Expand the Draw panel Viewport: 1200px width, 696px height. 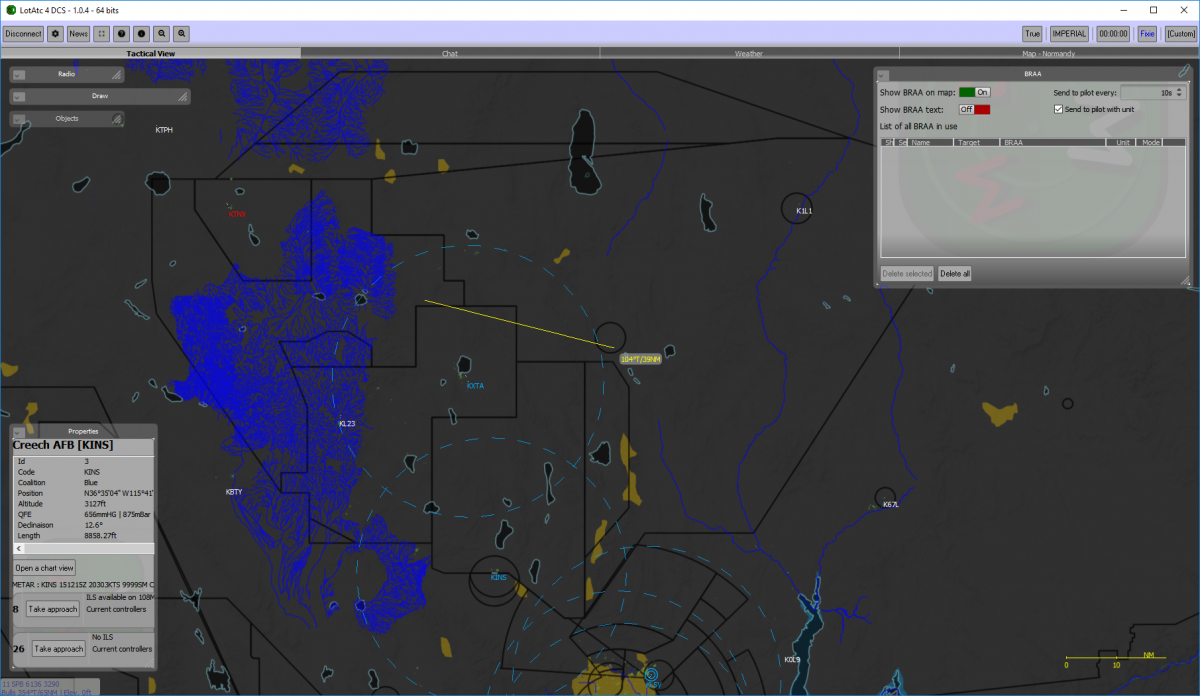[x=18, y=96]
